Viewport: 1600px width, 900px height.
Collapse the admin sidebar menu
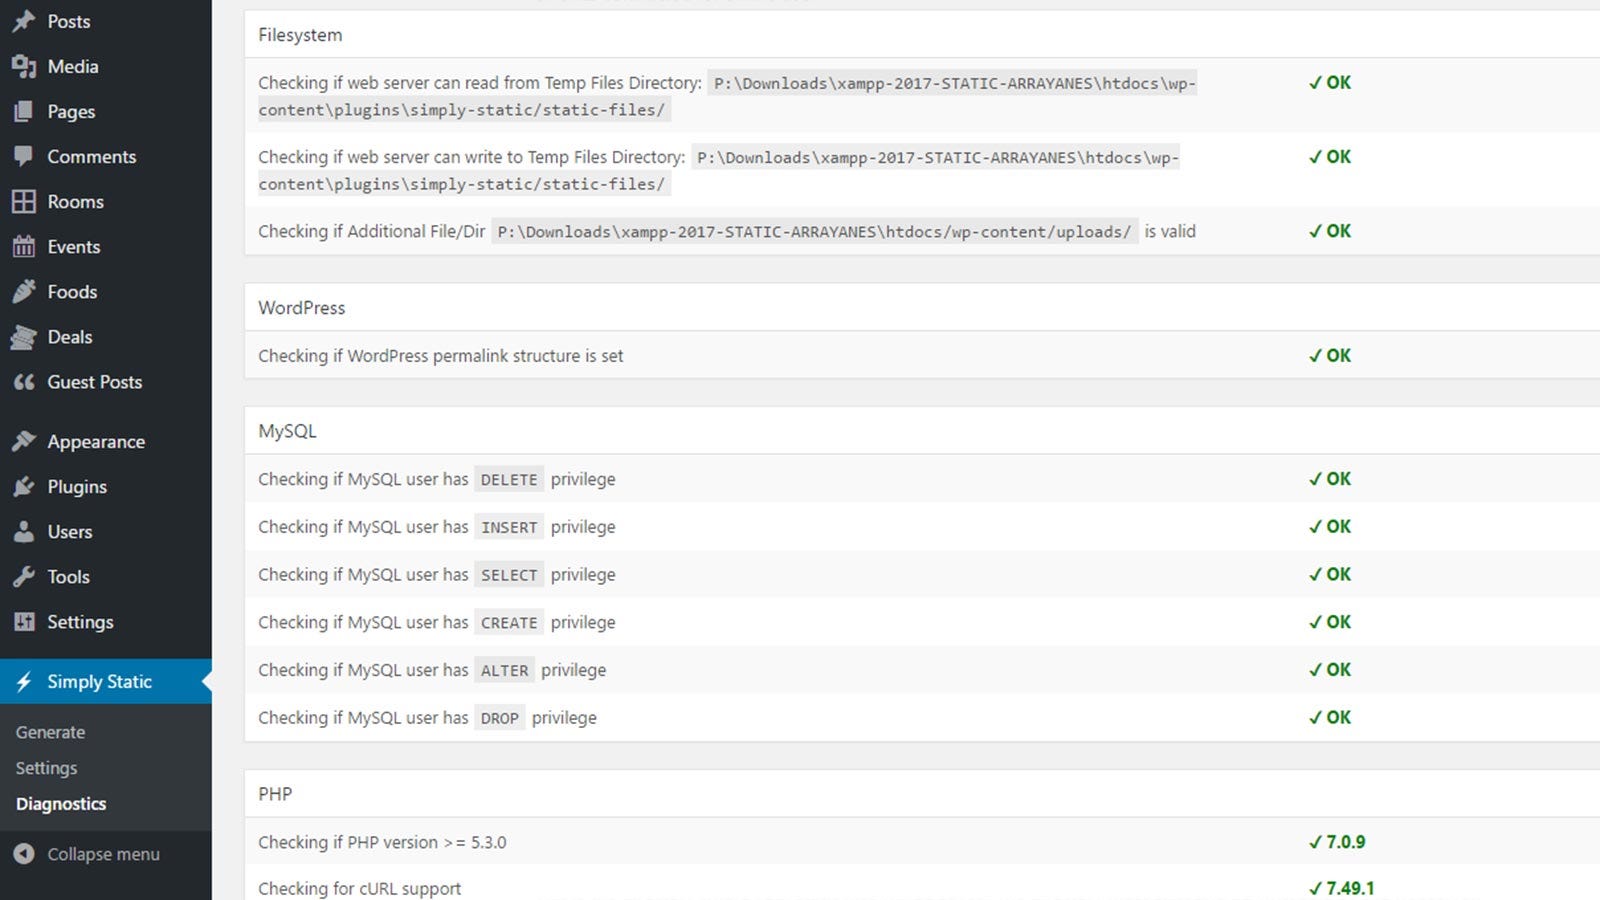pos(90,854)
